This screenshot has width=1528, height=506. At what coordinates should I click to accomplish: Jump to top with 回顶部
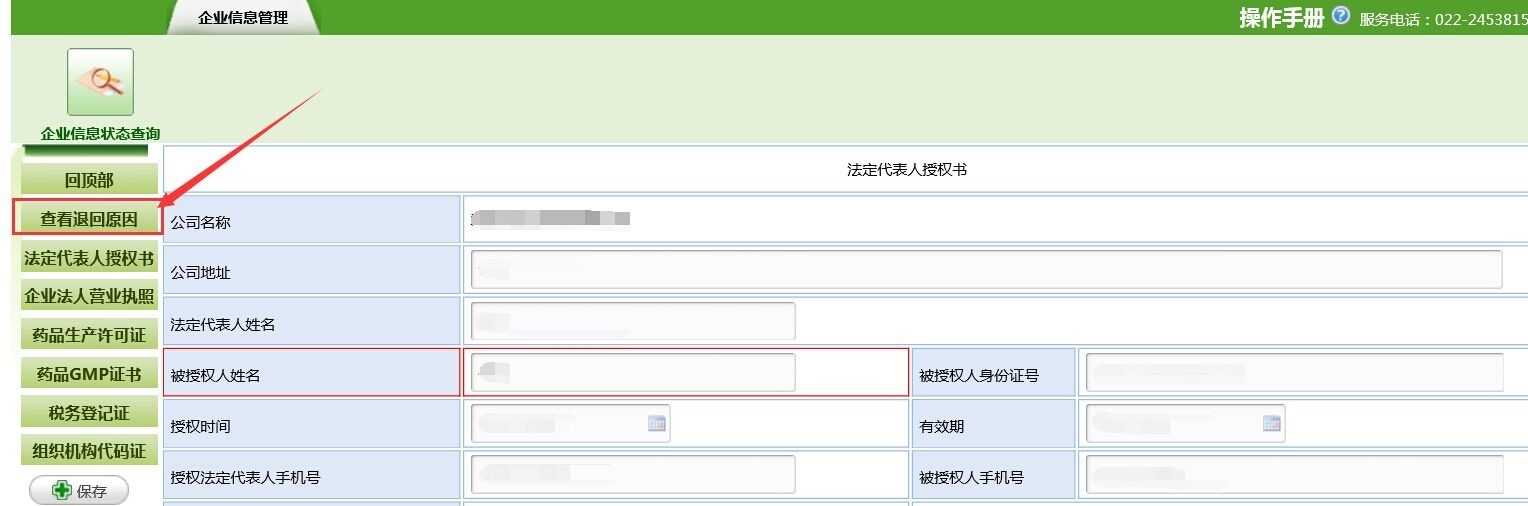tap(89, 180)
